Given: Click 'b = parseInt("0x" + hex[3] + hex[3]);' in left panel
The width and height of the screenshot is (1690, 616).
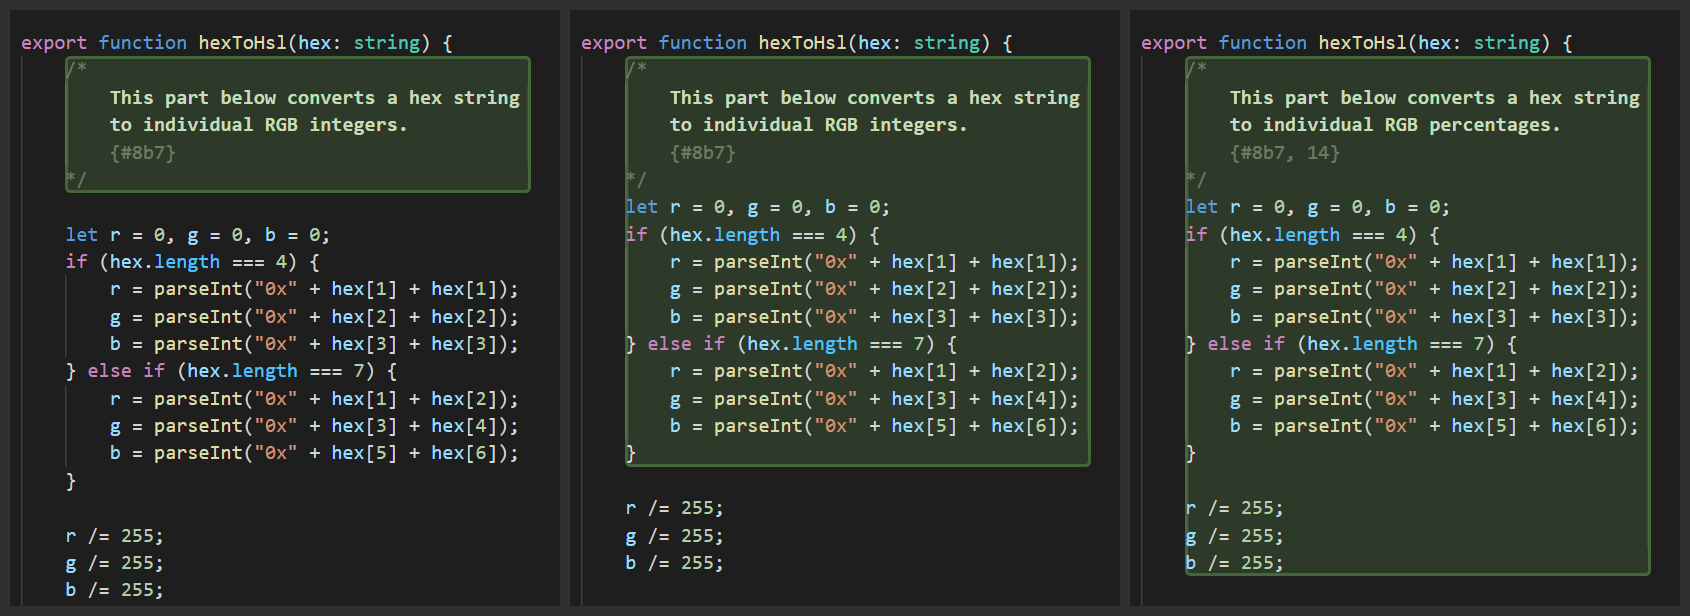Looking at the screenshot, I should [315, 344].
